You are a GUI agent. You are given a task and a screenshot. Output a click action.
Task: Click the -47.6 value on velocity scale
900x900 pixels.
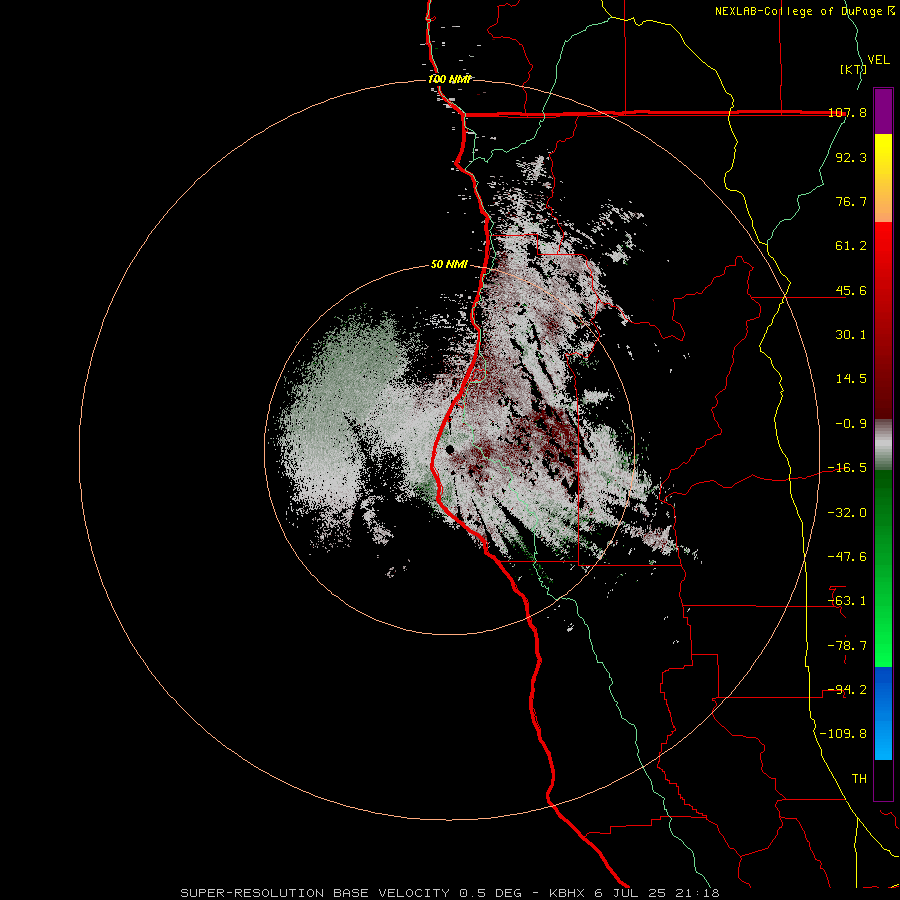(847, 557)
